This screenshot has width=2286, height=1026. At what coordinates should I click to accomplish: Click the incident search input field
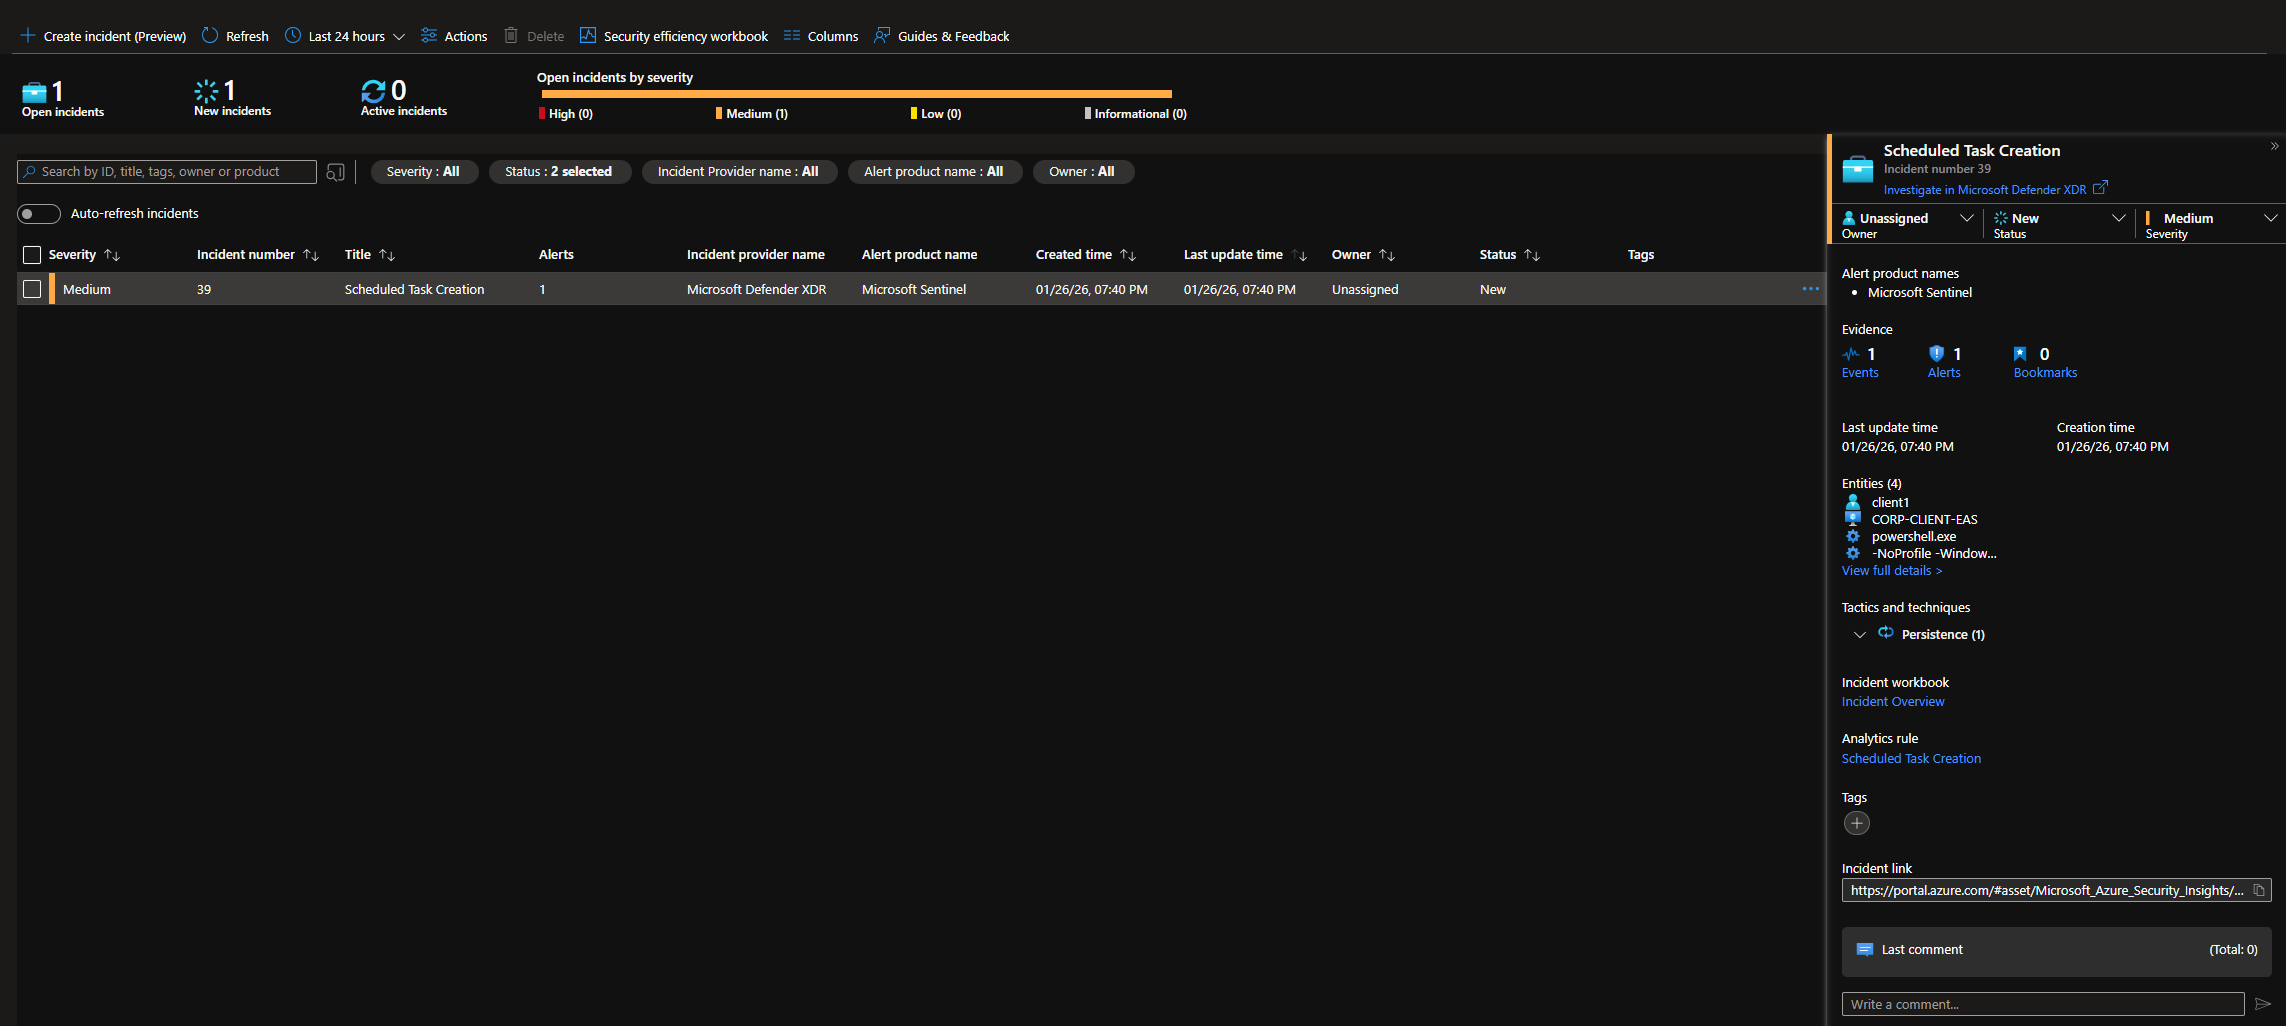click(x=170, y=172)
